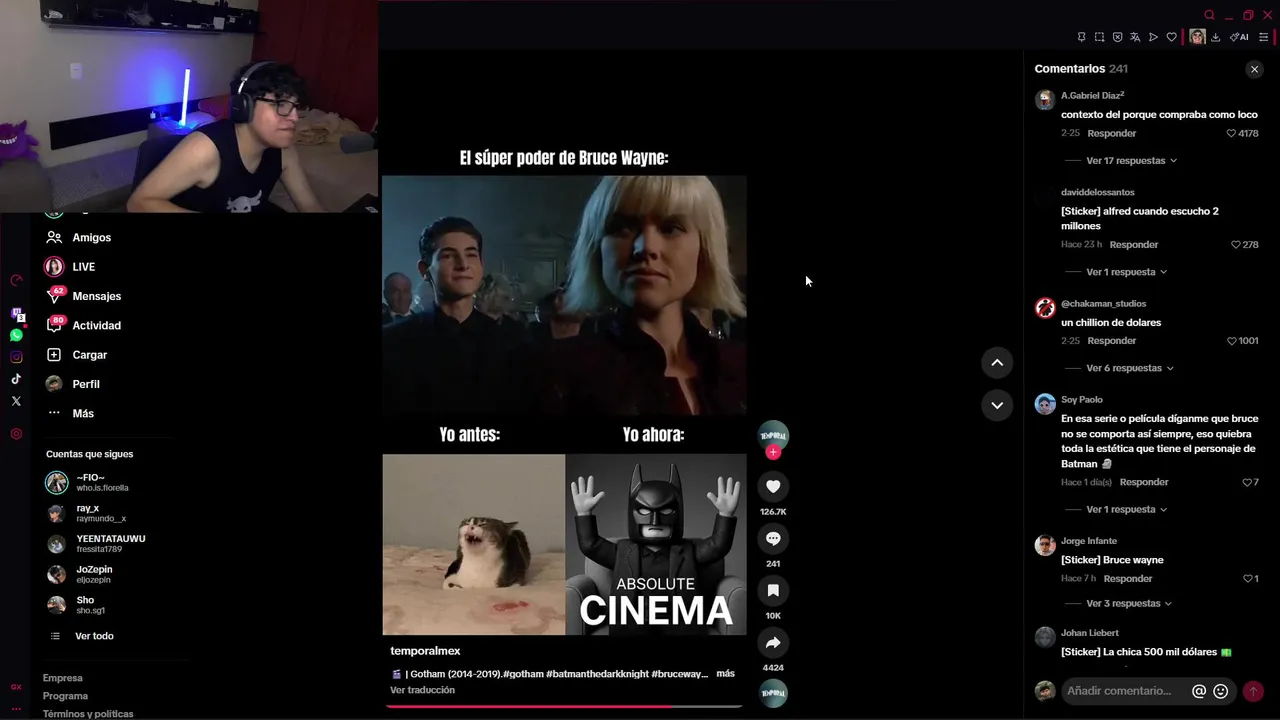Share the video with the arrow icon
This screenshot has width=1280, height=720.
pyautogui.click(x=773, y=642)
